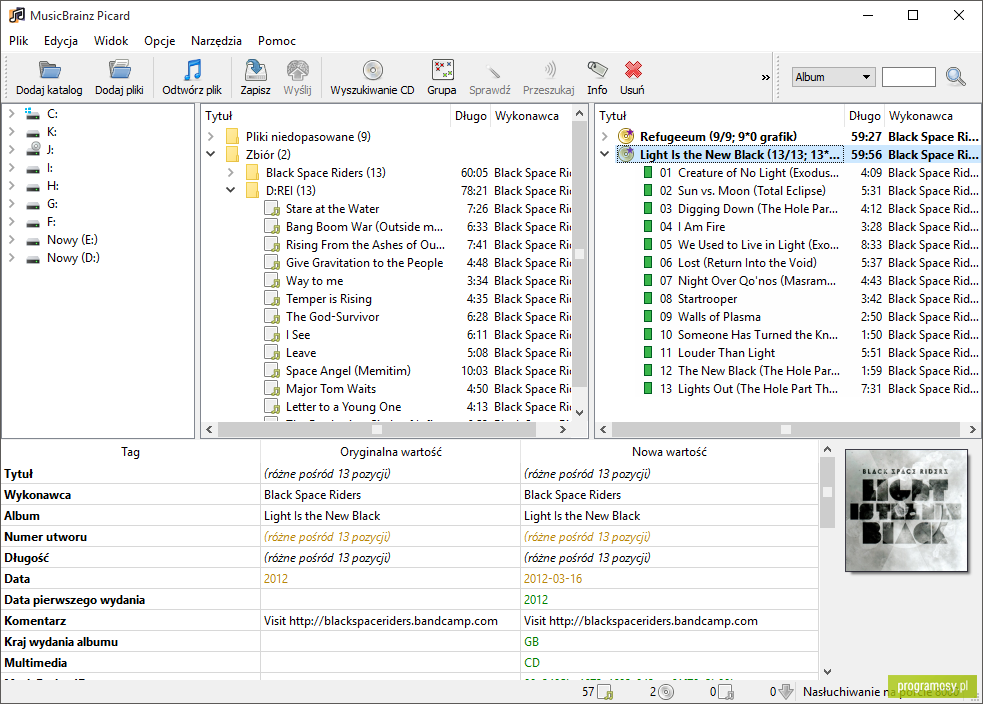The height and width of the screenshot is (704, 983).
Task: Click the red Usuń remove icon
Action: (633, 70)
